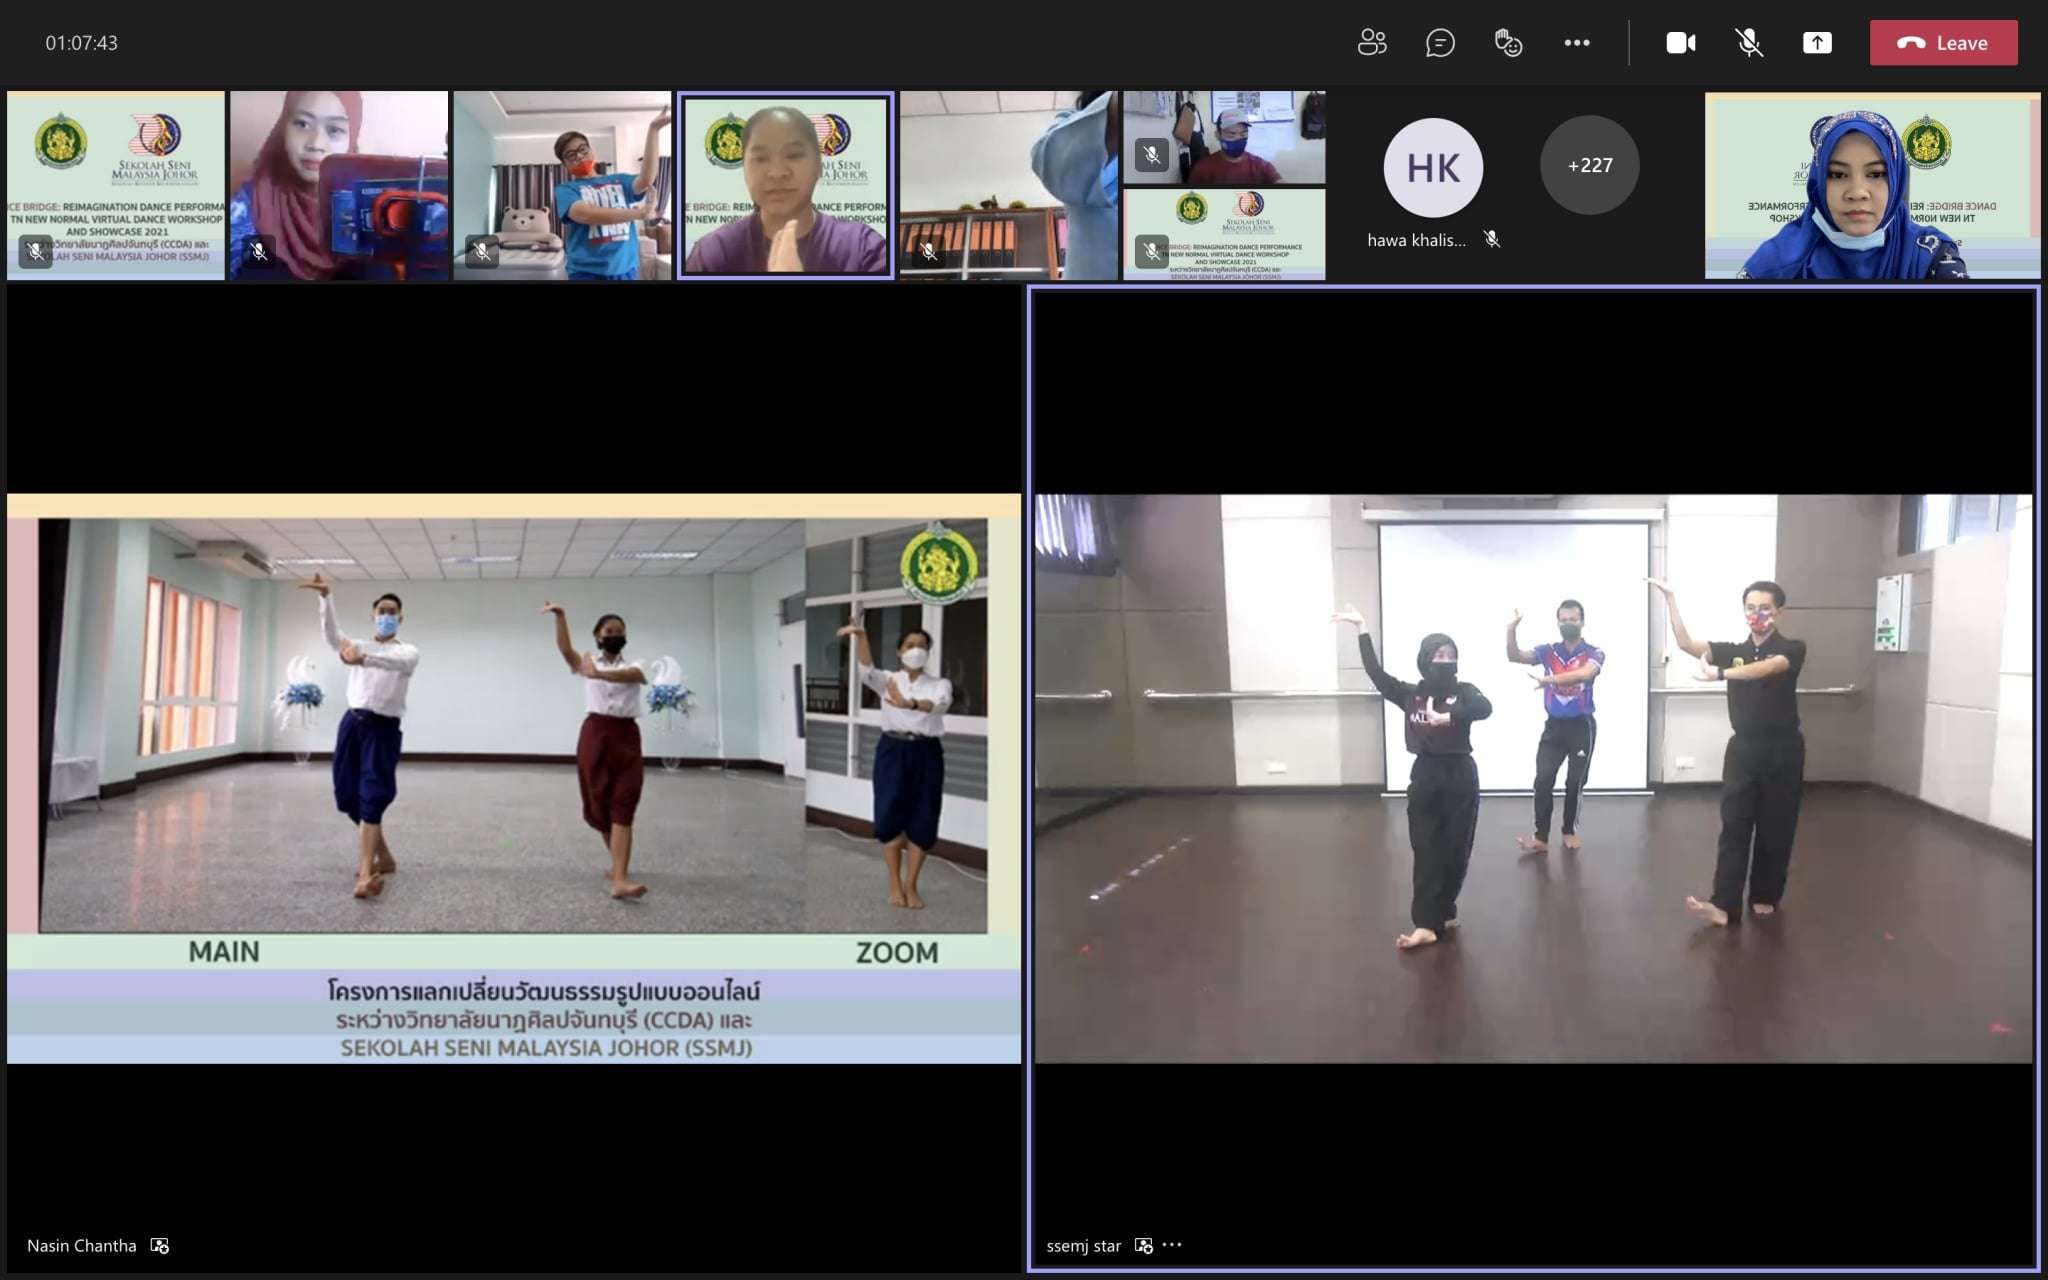Select the HK hawa khalis avatar
Screen dimensions: 2048x1280
click(x=1432, y=168)
